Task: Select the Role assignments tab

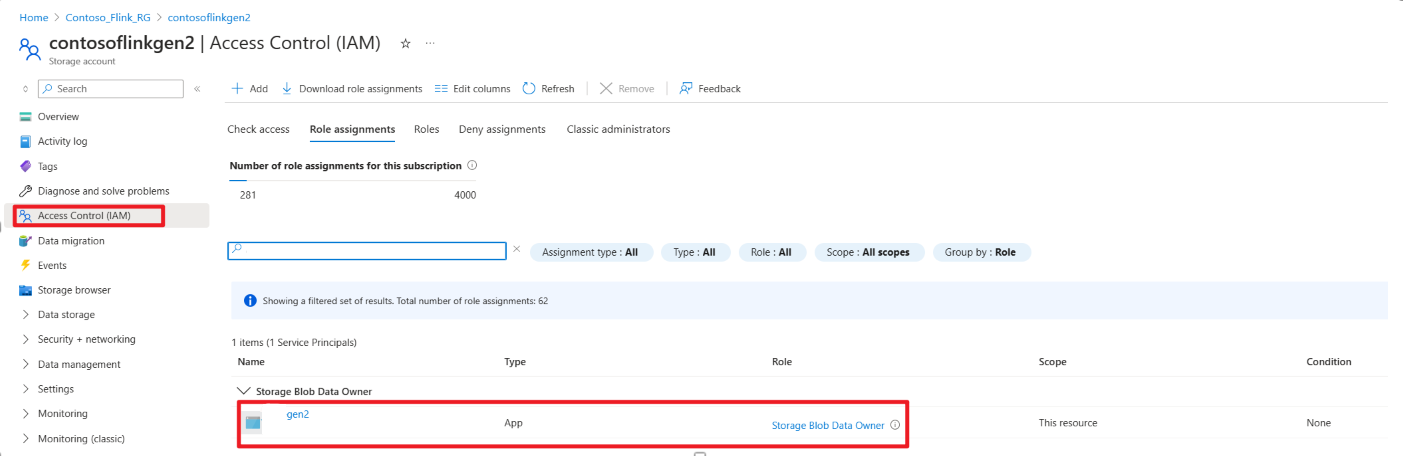Action: [352, 129]
